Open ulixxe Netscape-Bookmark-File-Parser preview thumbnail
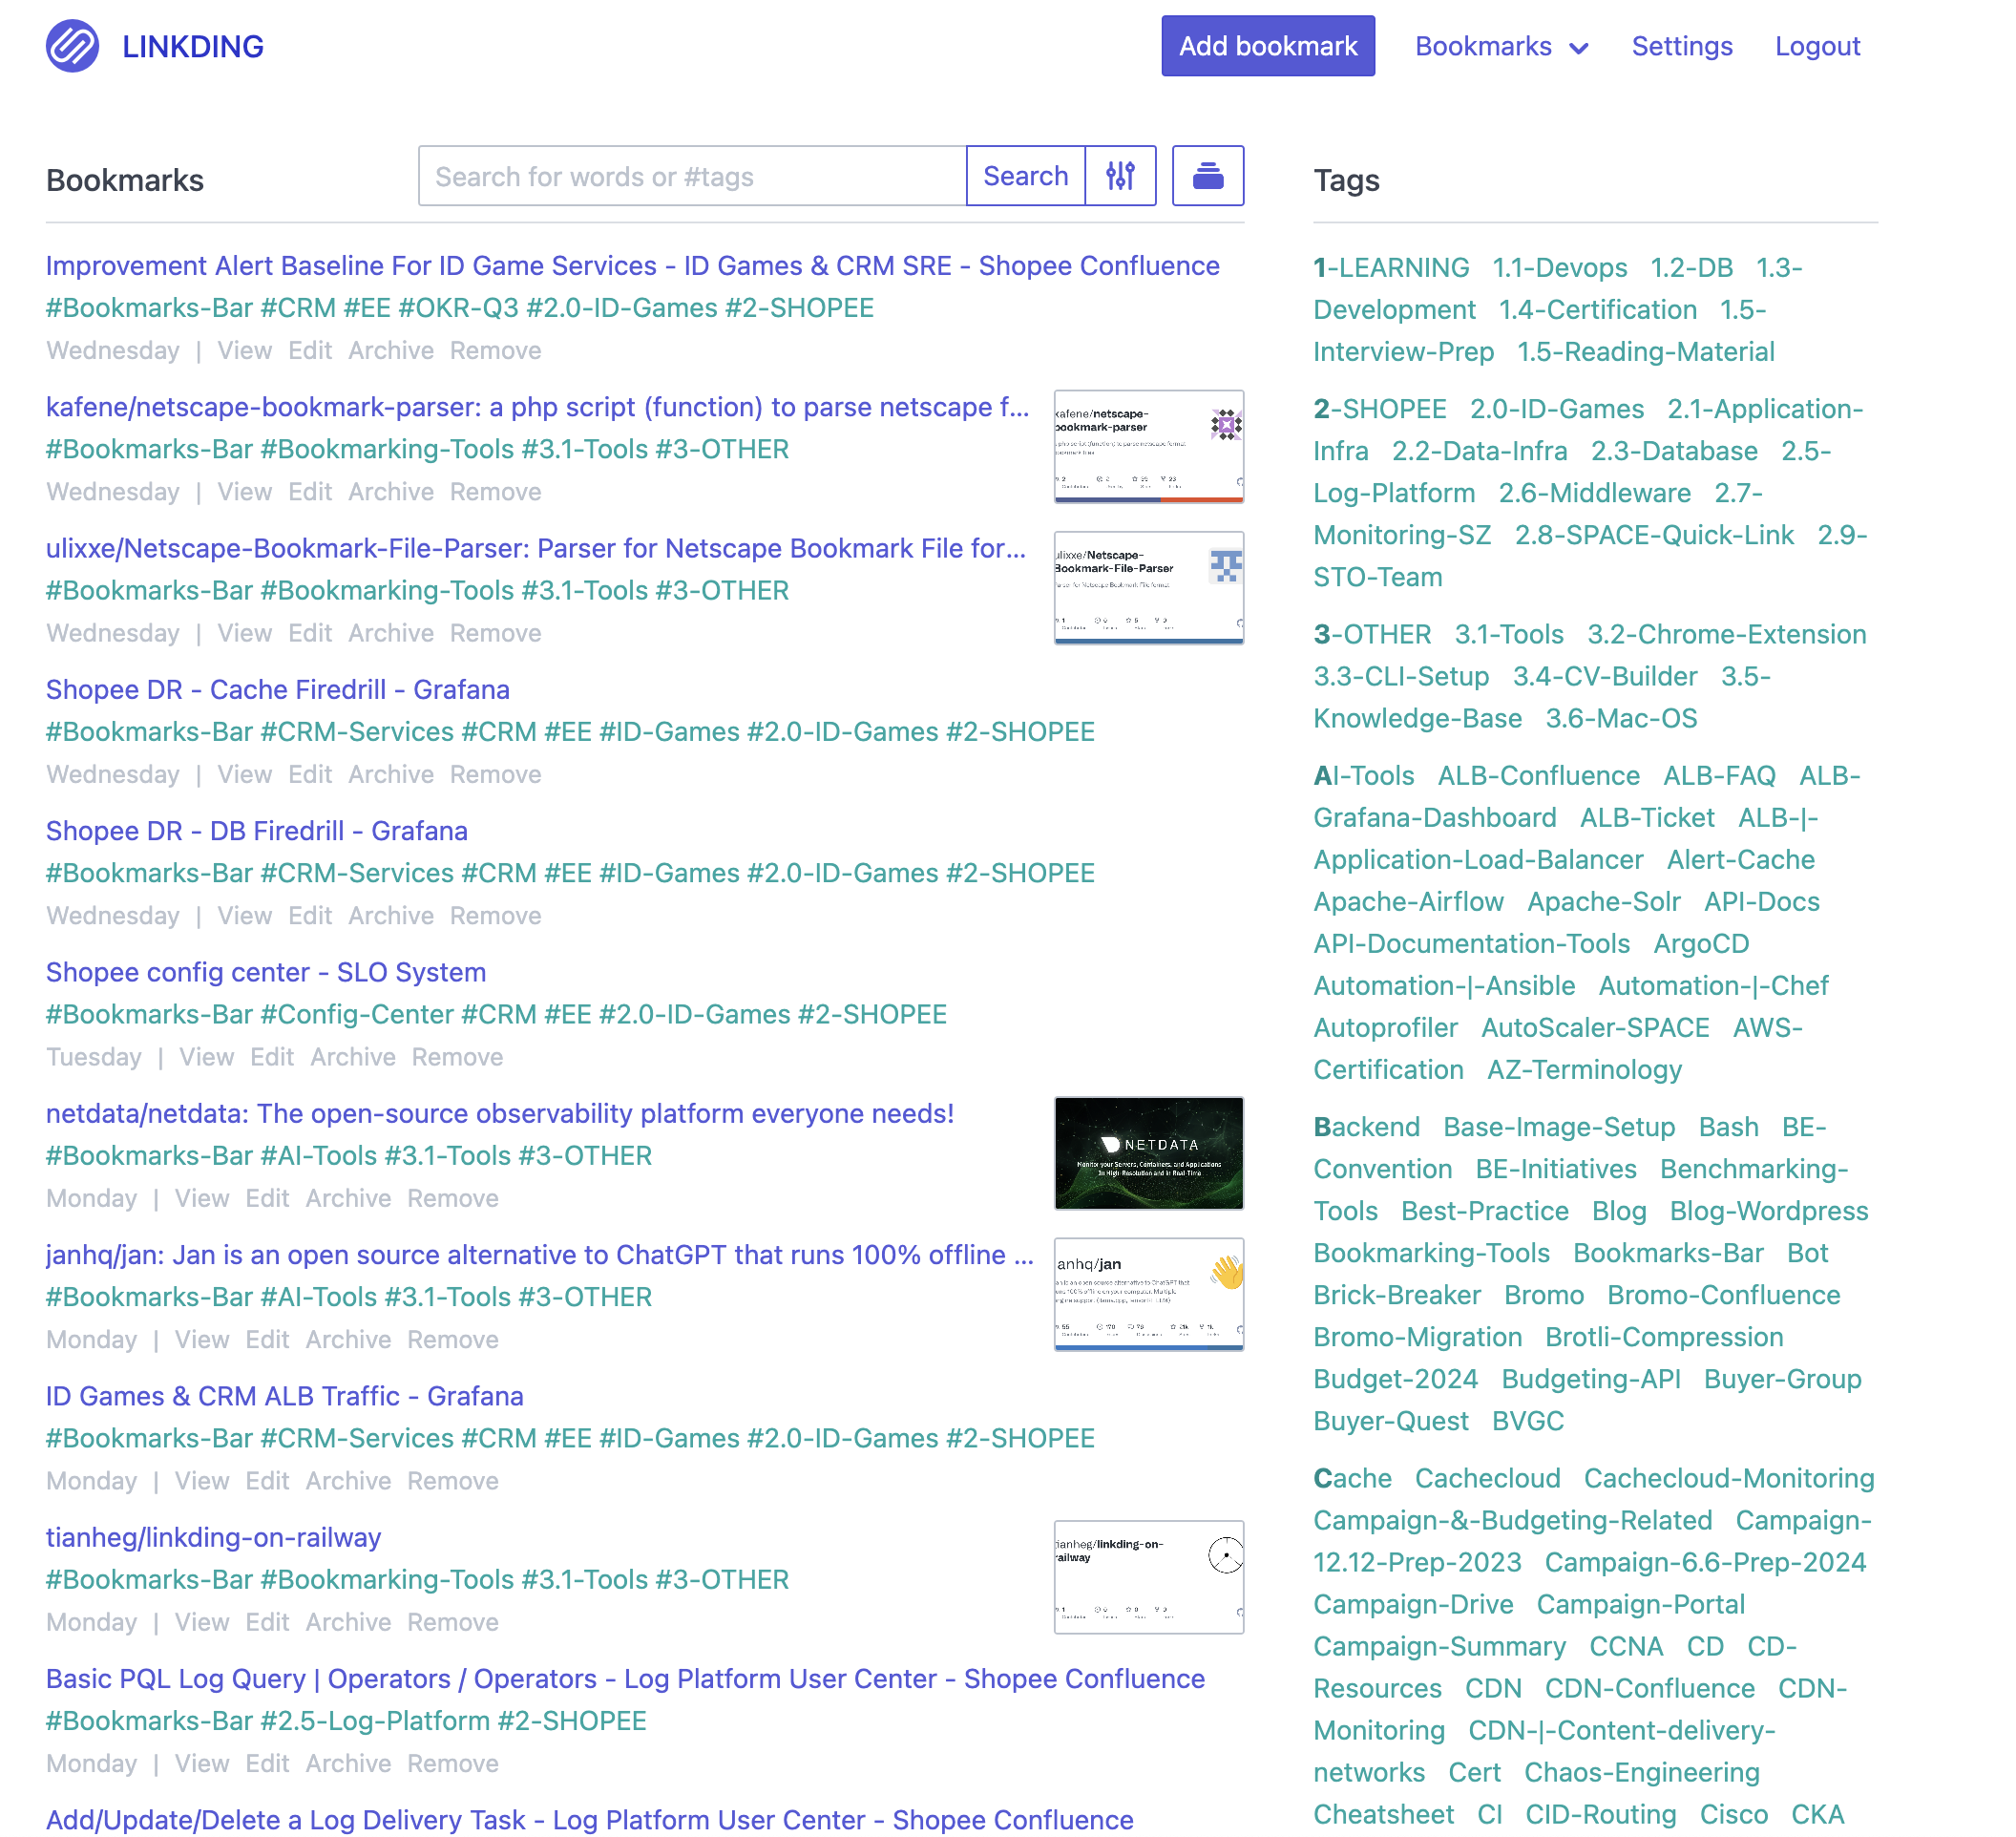The width and height of the screenshot is (2016, 1837). (x=1149, y=588)
